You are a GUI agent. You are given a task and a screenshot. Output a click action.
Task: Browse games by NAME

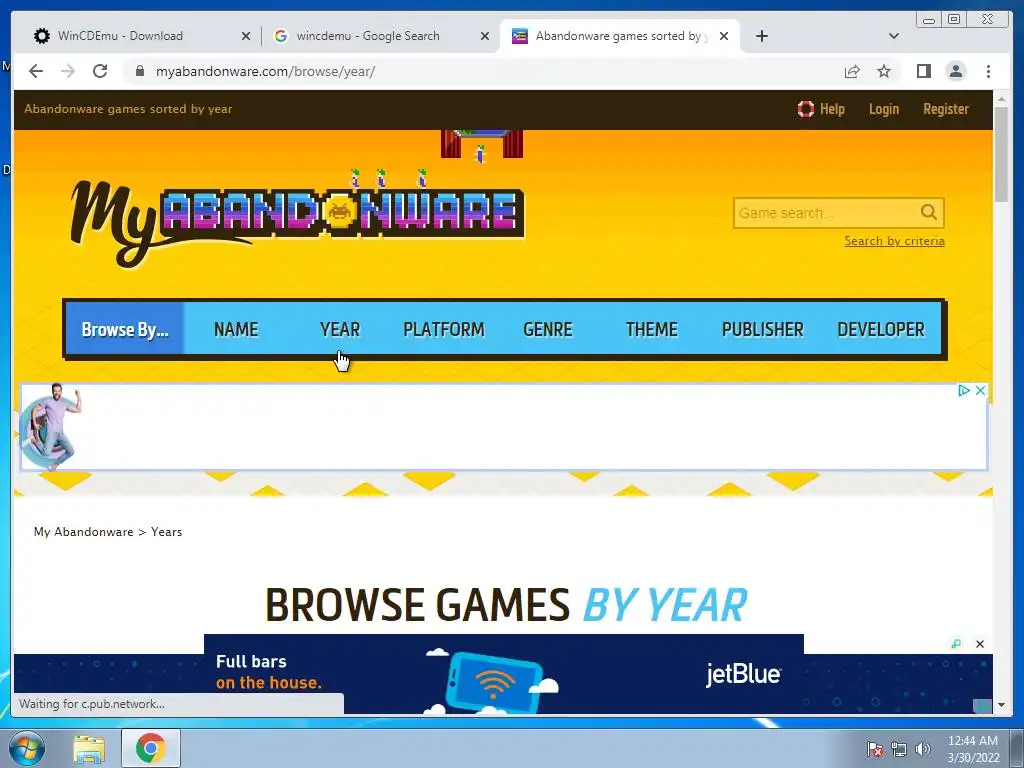(236, 329)
